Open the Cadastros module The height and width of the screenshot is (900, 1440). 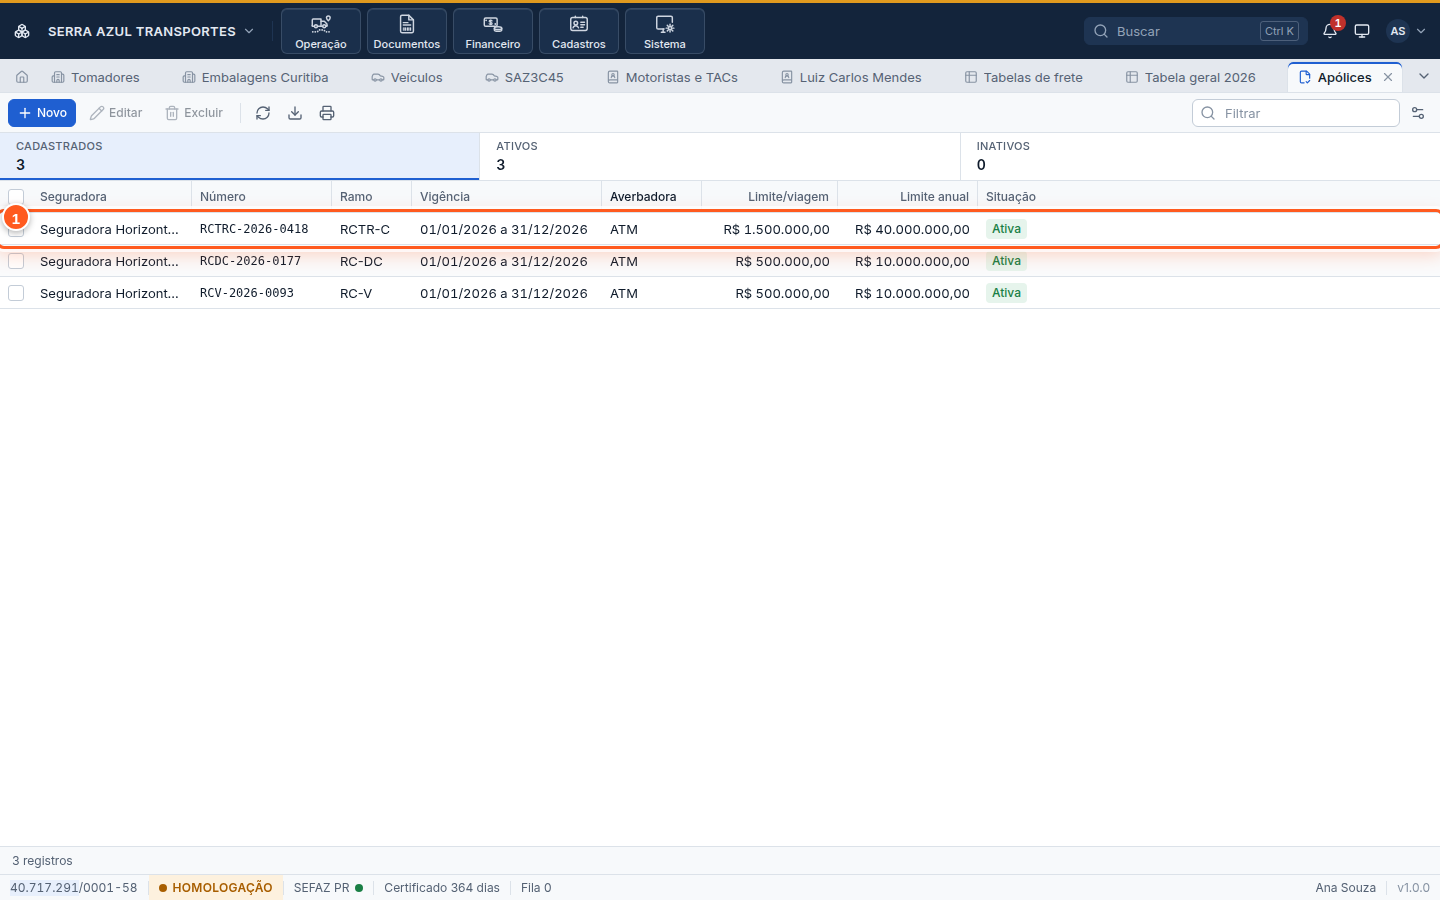point(579,31)
